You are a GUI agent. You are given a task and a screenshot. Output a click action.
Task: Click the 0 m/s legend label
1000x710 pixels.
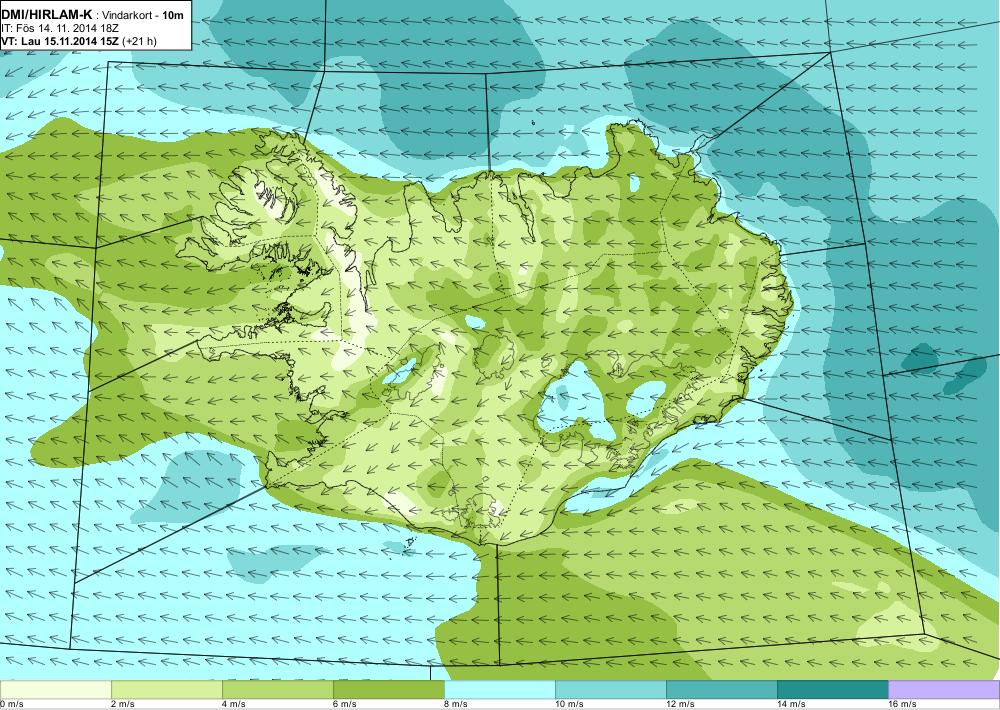coord(12,704)
